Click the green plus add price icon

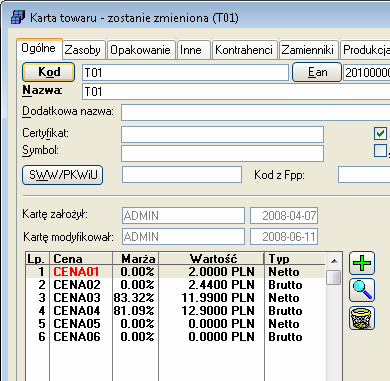[362, 263]
